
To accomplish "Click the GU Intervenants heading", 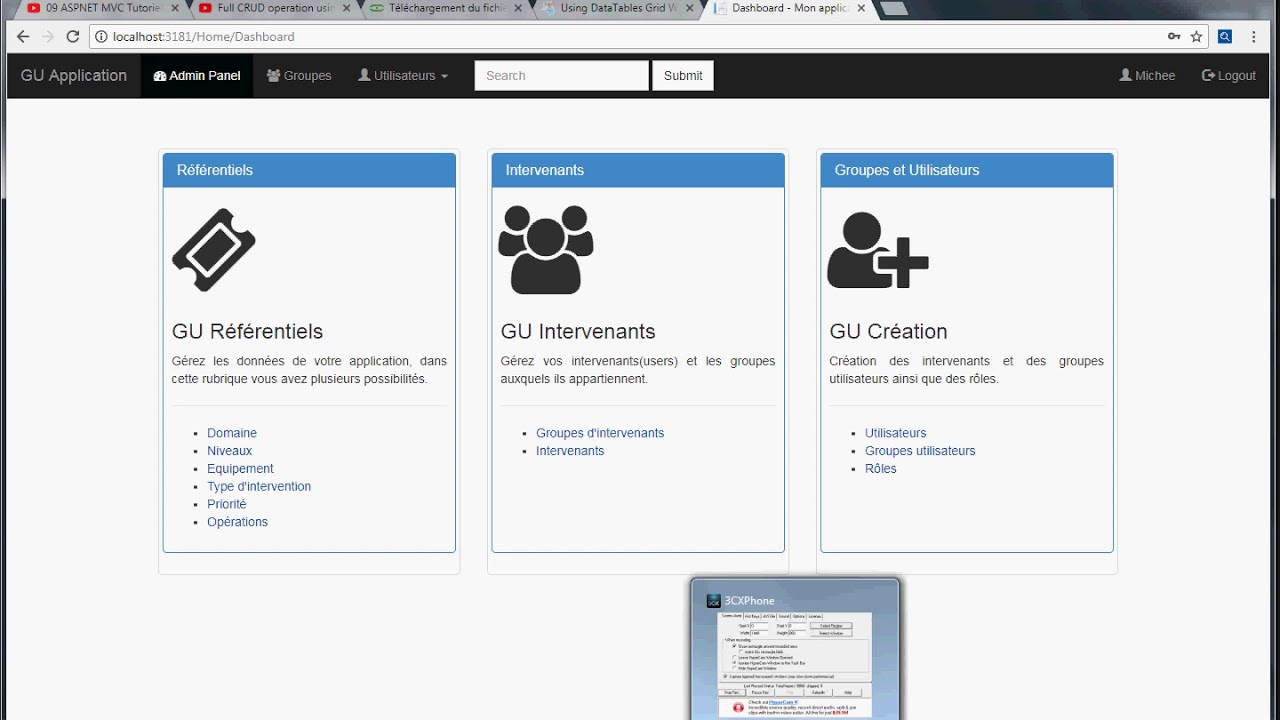I will pos(578,331).
